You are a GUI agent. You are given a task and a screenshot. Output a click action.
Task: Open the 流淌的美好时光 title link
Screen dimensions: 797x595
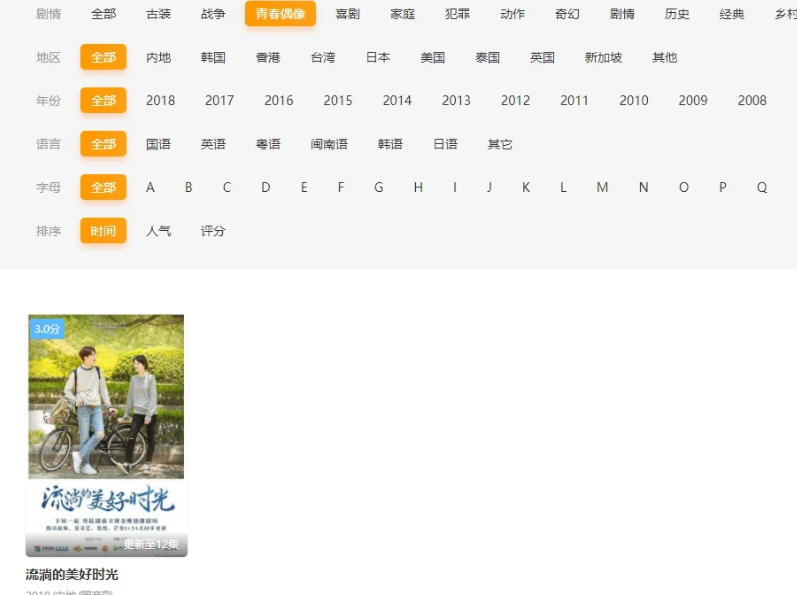pos(72,575)
